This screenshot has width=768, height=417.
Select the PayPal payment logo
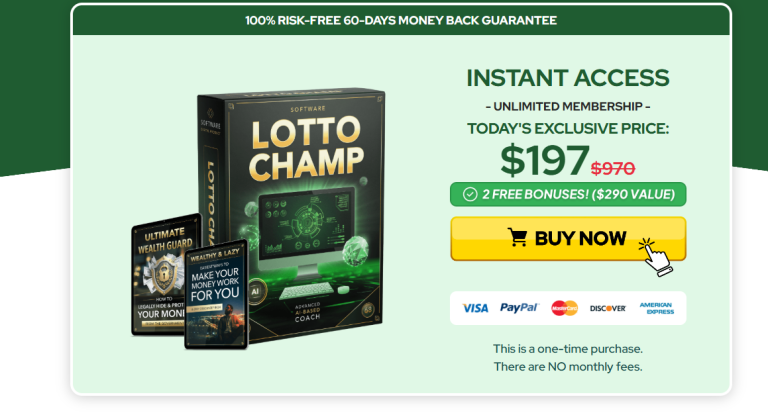[x=519, y=308]
